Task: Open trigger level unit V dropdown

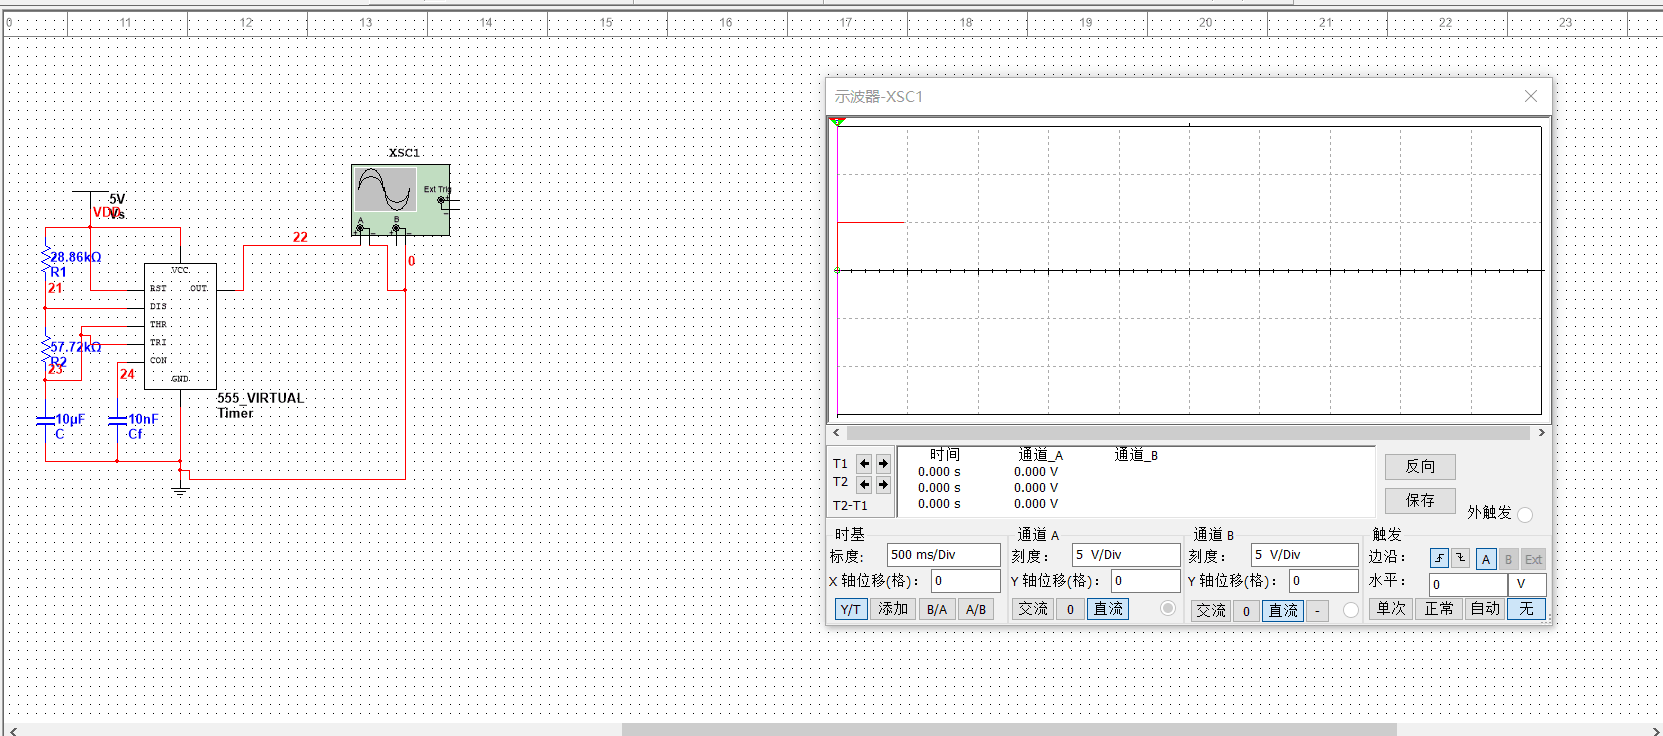Action: pyautogui.click(x=1527, y=584)
